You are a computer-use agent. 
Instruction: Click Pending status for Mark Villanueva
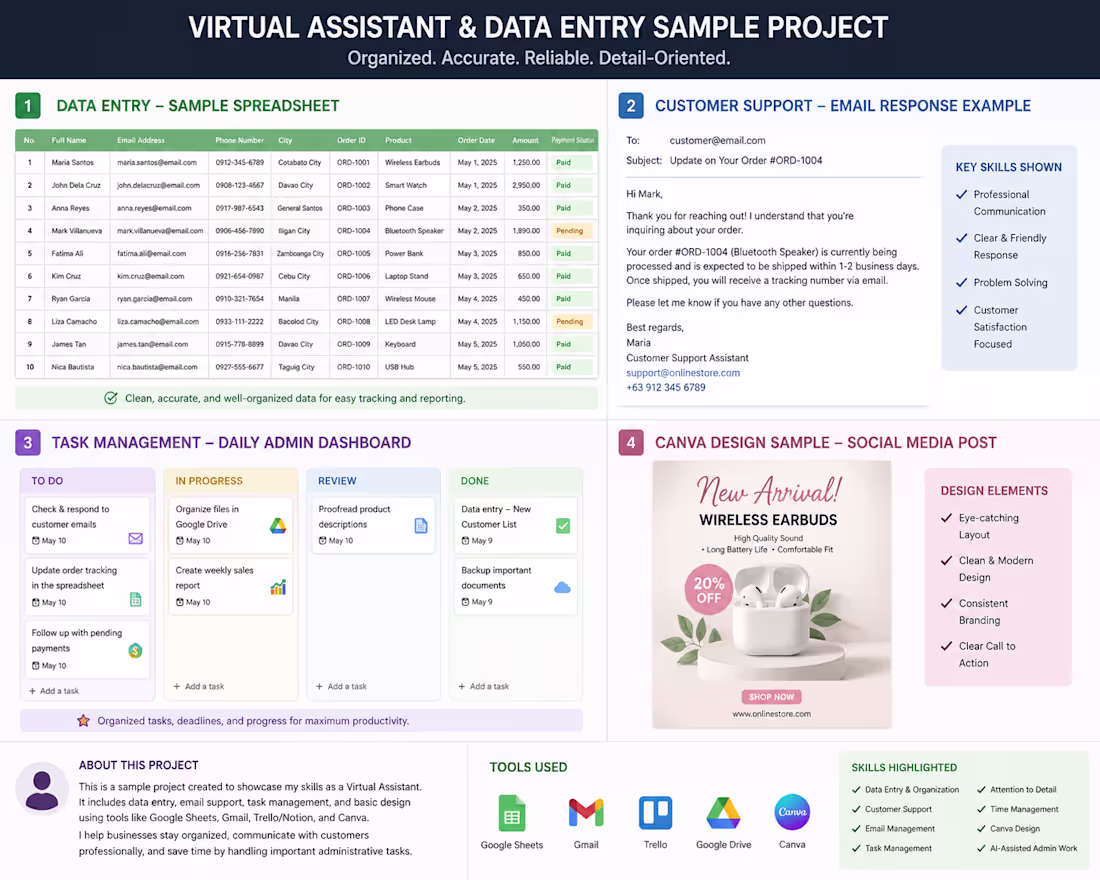pos(571,231)
